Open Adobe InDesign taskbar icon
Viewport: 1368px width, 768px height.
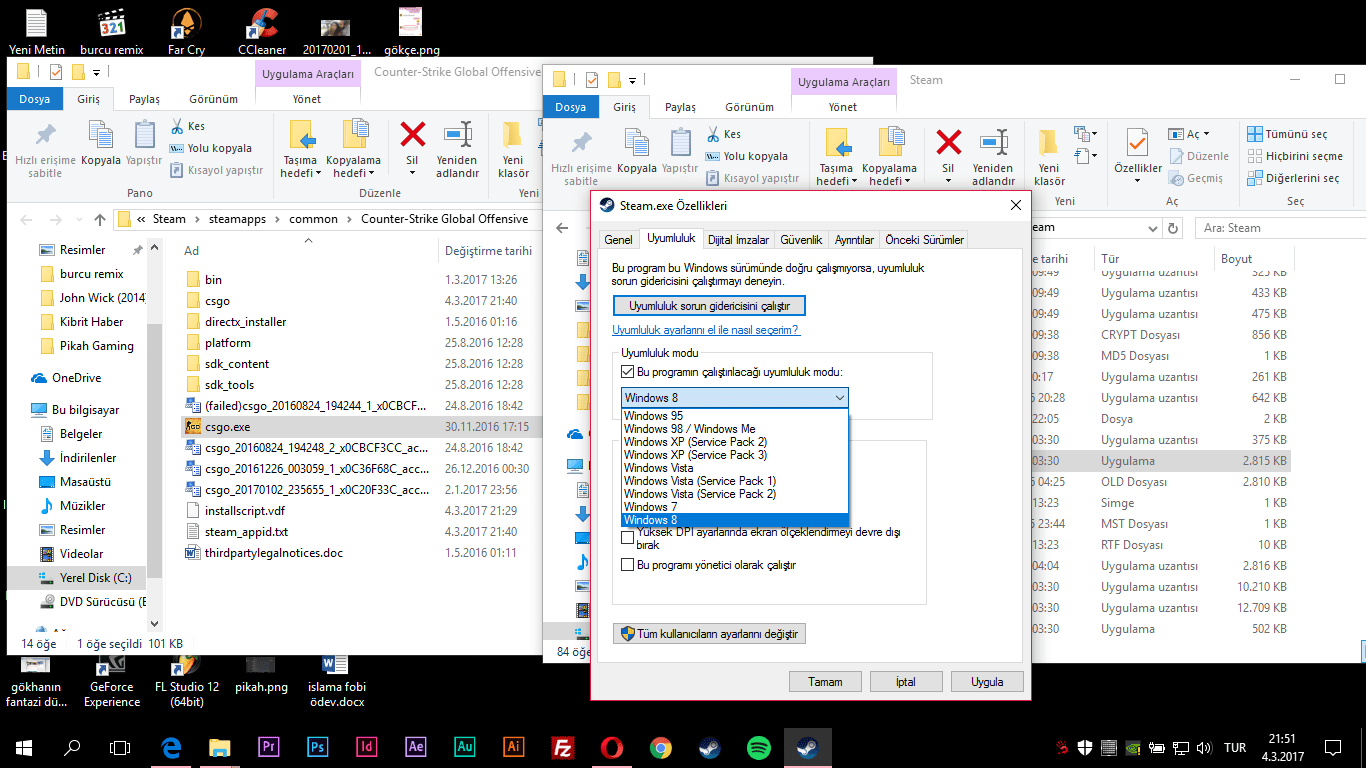point(367,747)
